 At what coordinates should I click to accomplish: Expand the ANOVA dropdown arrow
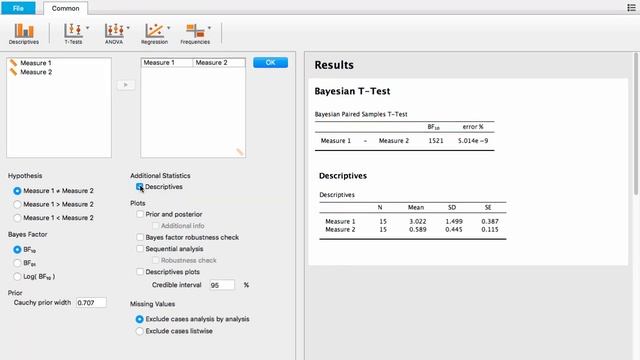(128, 28)
